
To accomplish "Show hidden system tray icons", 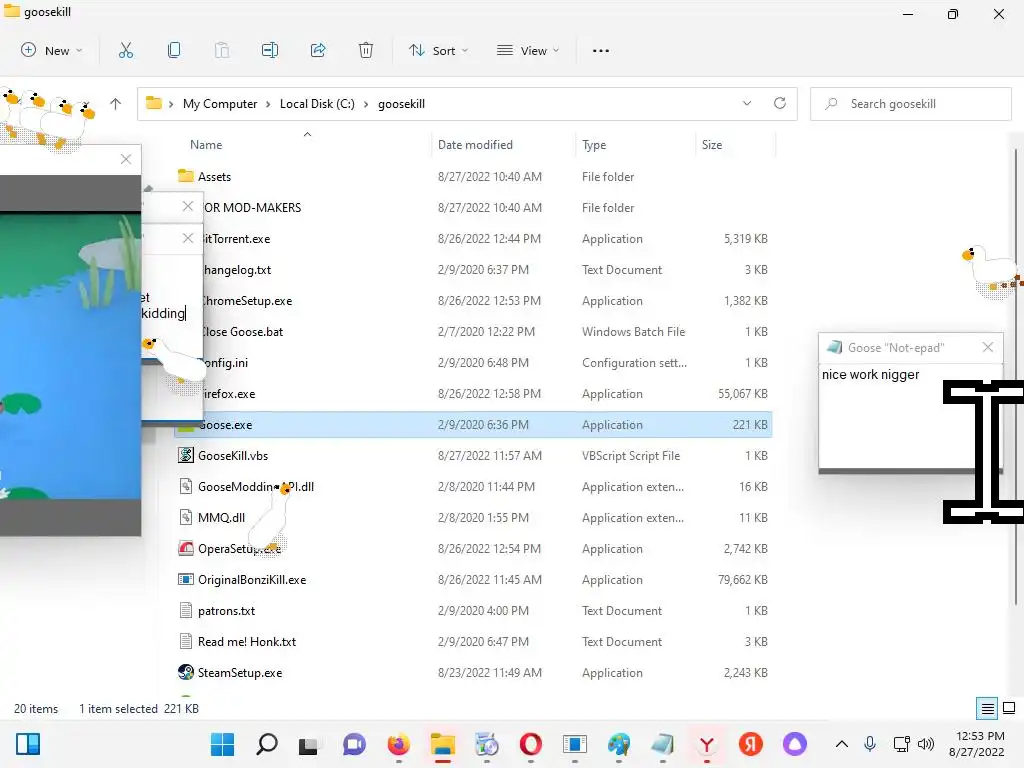I will click(x=842, y=744).
